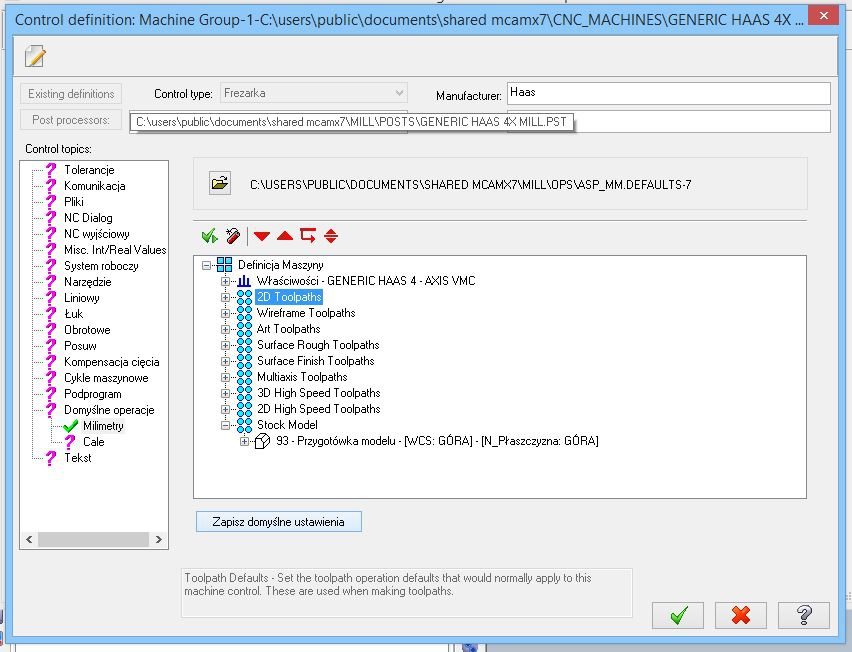Select the NC Dialog control topic
The width and height of the screenshot is (852, 652).
(88, 218)
